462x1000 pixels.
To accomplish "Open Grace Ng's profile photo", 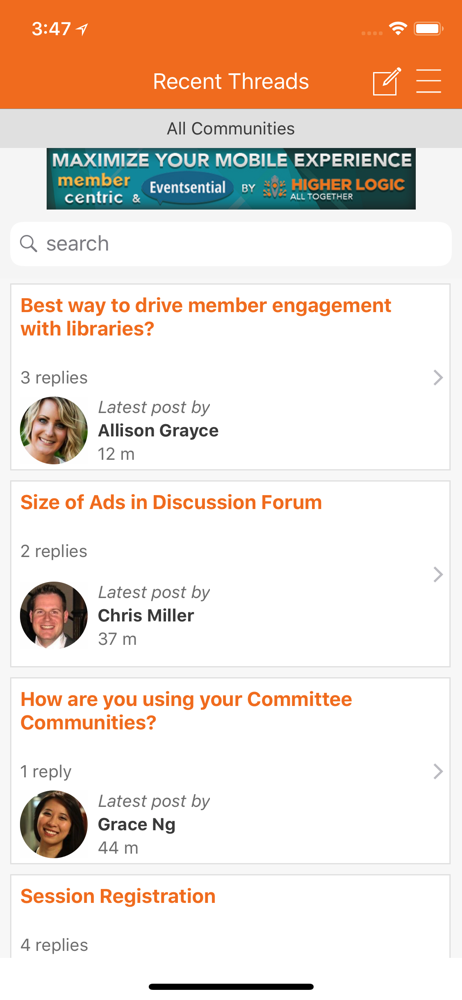I will [54, 824].
